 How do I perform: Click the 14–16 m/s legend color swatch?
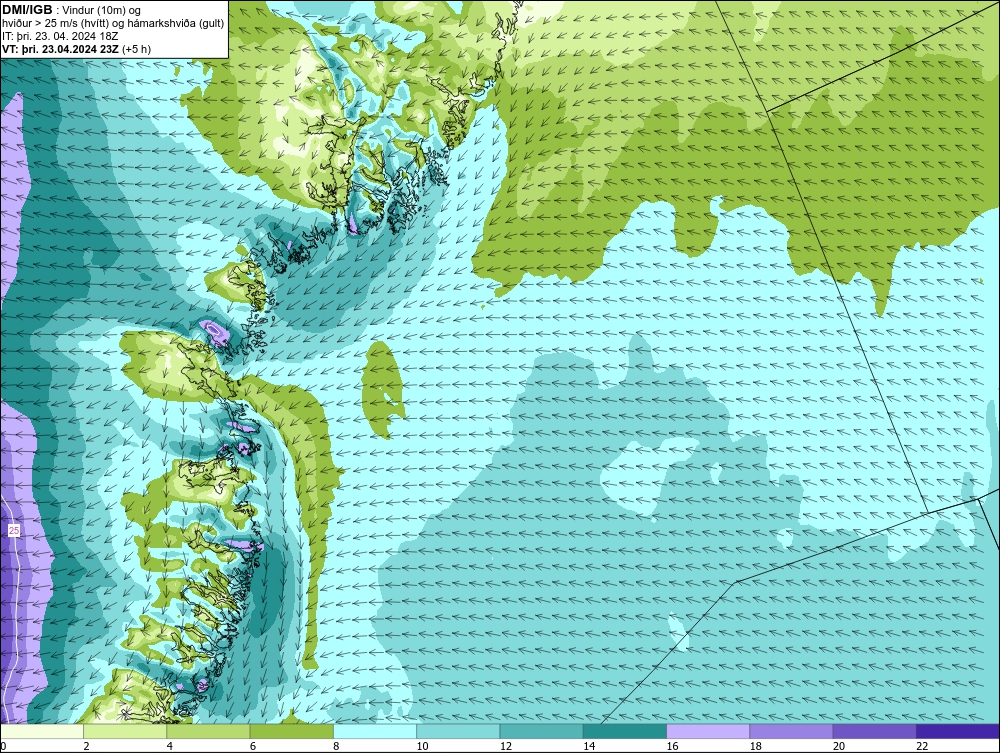pyautogui.click(x=624, y=731)
